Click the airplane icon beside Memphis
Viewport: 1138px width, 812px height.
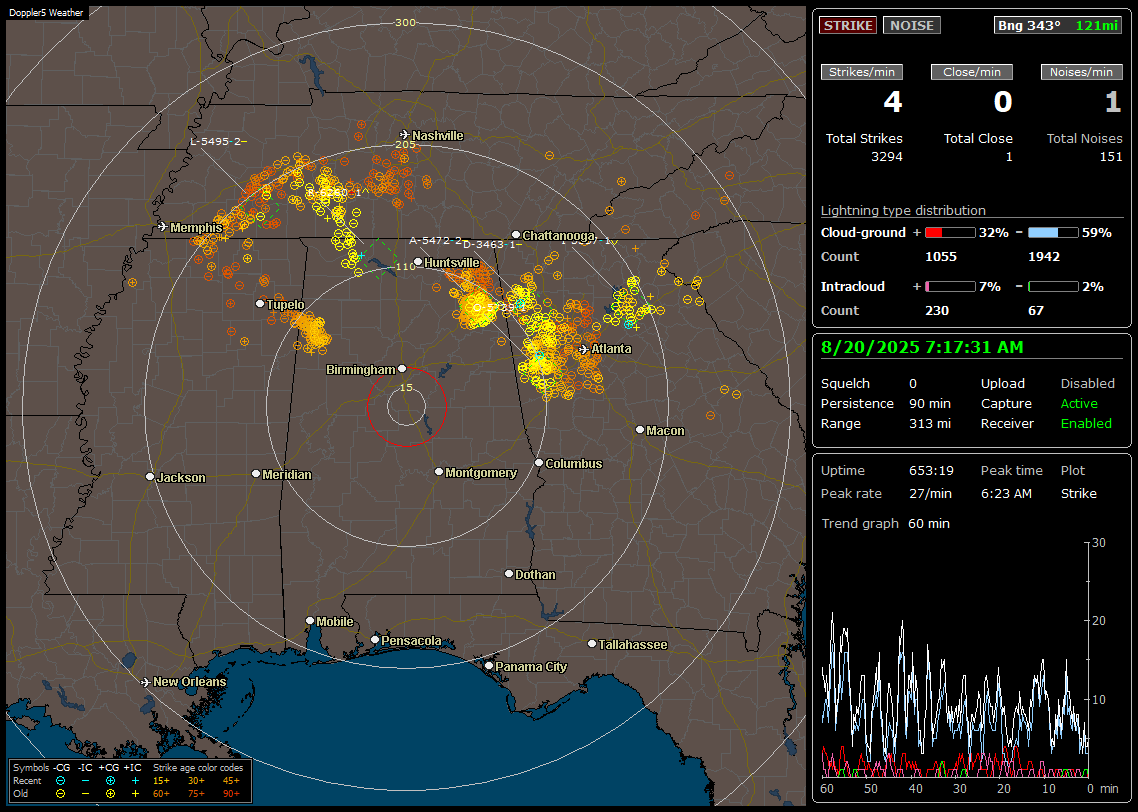pos(163,227)
